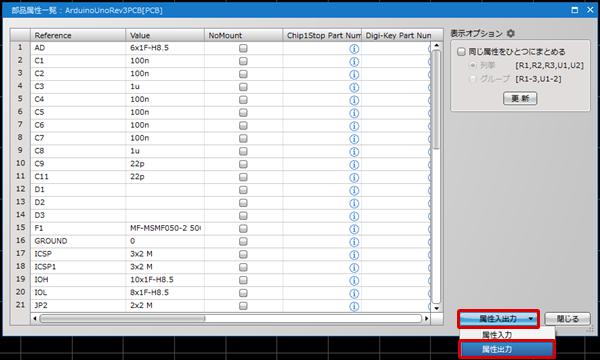The width and height of the screenshot is (600, 360).
Task: Click the table's down scroll arrow
Action: [436, 308]
